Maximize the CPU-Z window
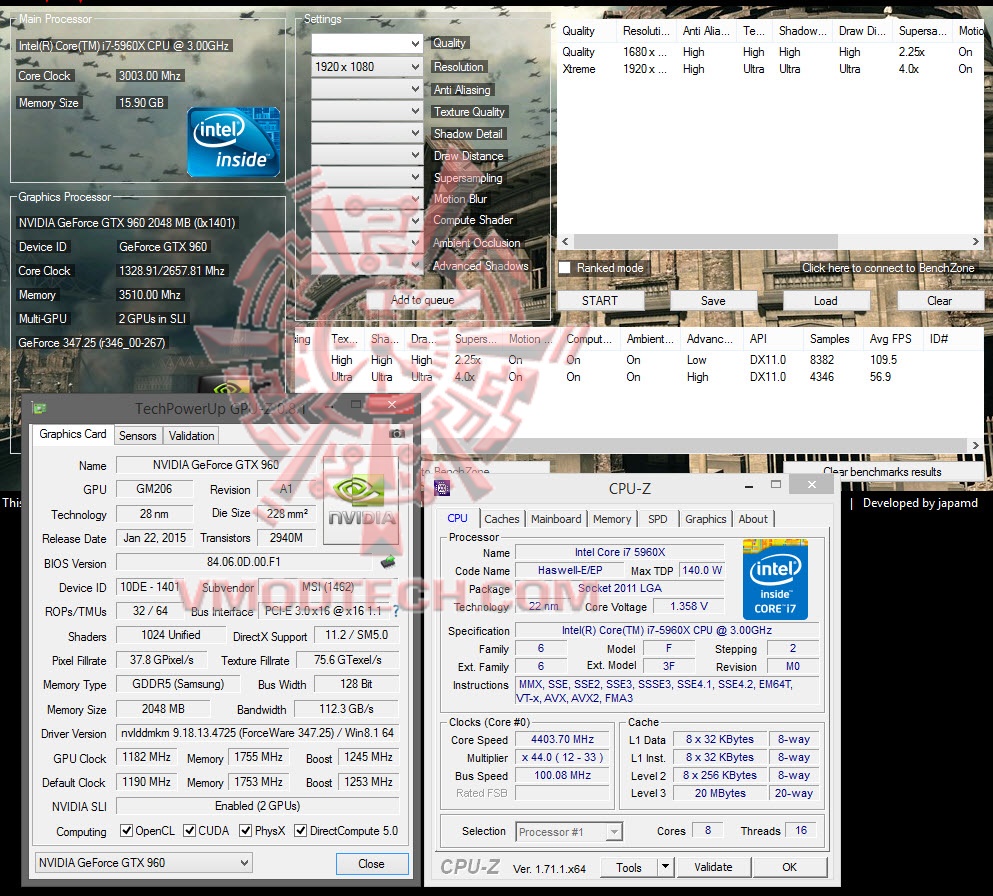 point(776,484)
